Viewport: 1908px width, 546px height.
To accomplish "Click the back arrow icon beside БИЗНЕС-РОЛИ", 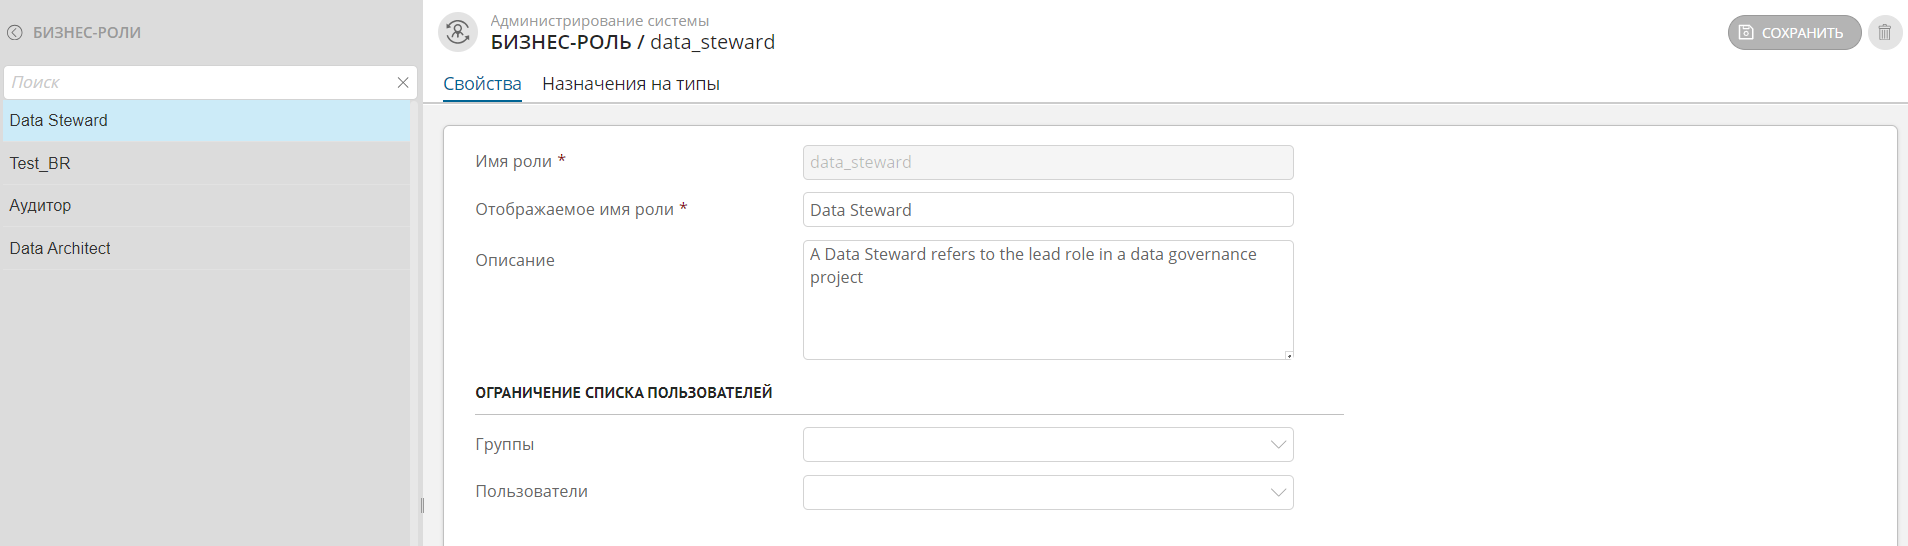I will (x=15, y=33).
